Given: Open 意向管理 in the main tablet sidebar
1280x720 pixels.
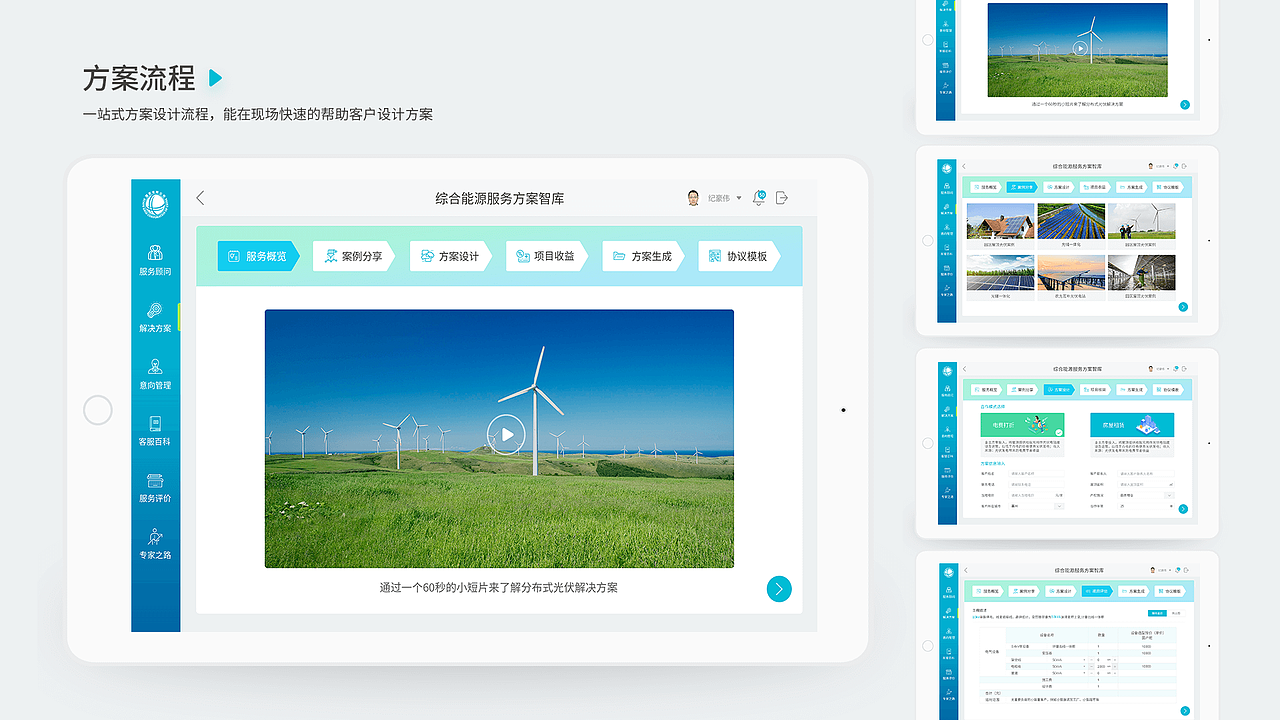Looking at the screenshot, I should tap(155, 373).
